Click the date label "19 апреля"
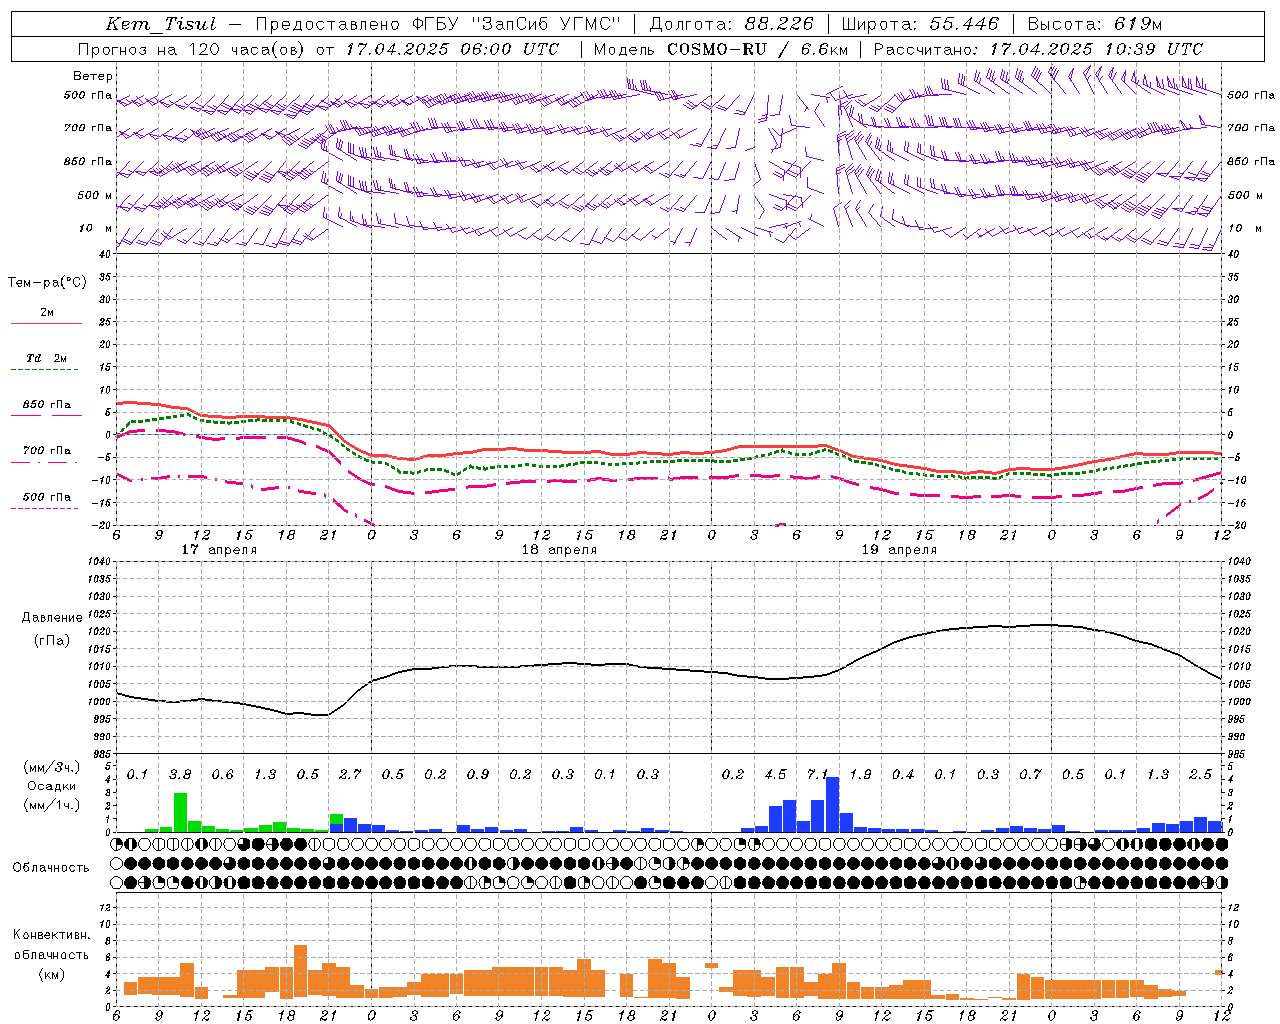Screen dimensions: 1280x1024 point(899,550)
